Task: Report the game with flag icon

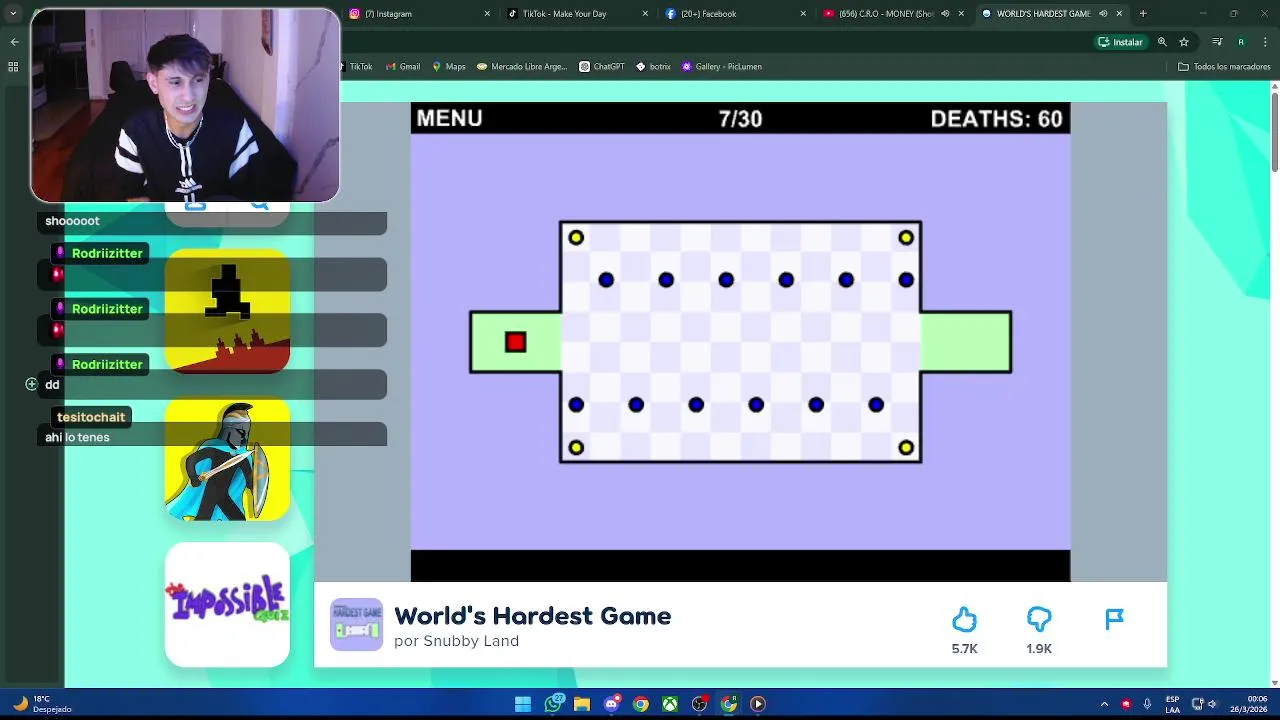Action: (1114, 620)
